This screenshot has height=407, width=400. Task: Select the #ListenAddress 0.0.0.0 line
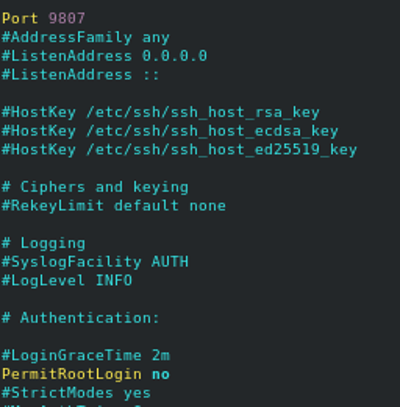click(x=104, y=56)
